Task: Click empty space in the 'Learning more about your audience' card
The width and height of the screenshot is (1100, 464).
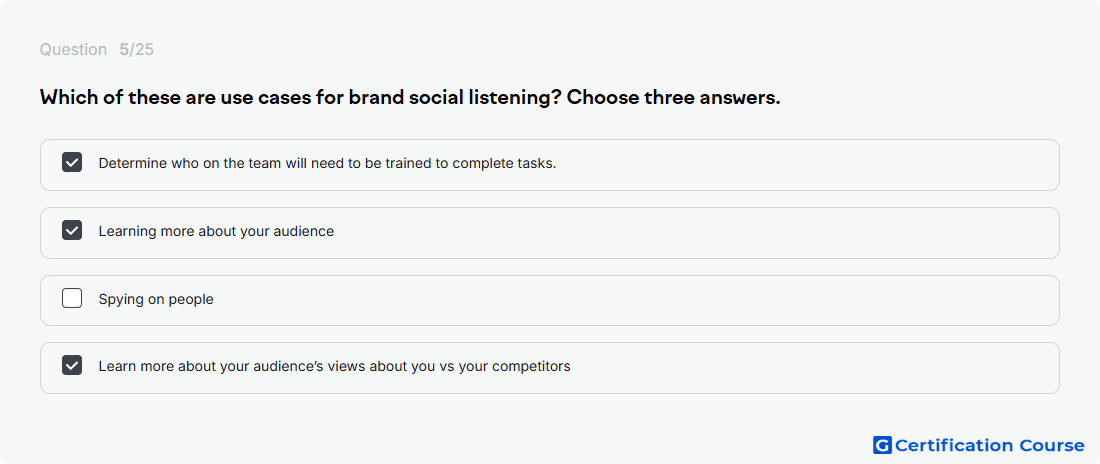Action: coord(695,232)
